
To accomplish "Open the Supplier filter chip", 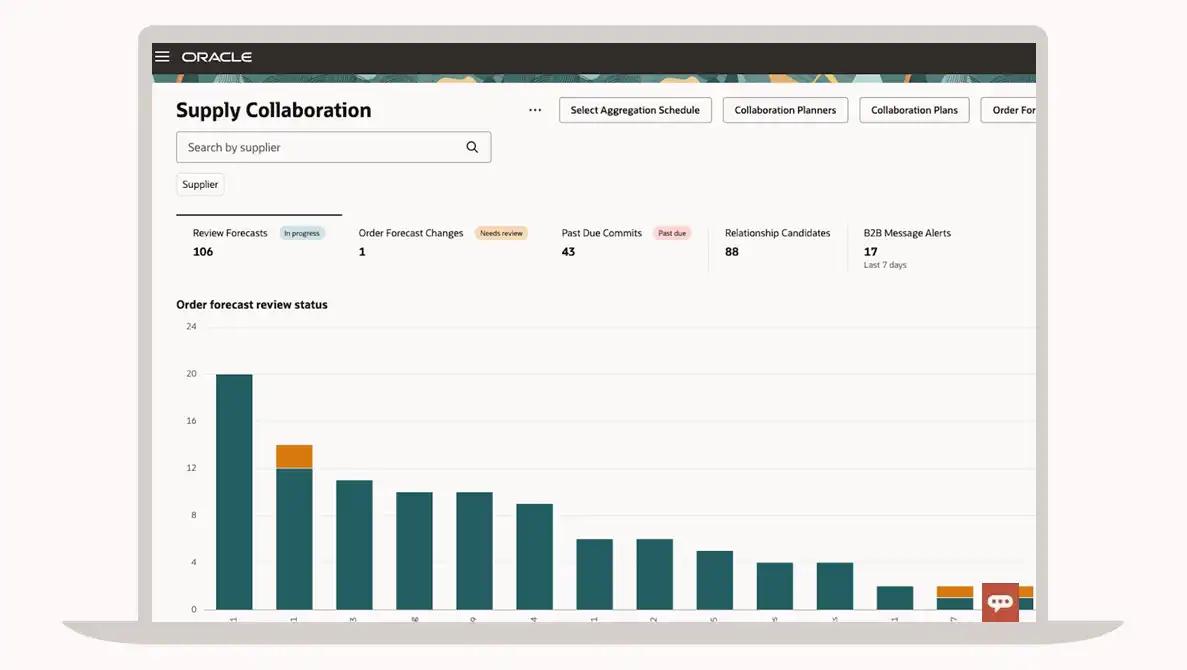I will point(200,184).
